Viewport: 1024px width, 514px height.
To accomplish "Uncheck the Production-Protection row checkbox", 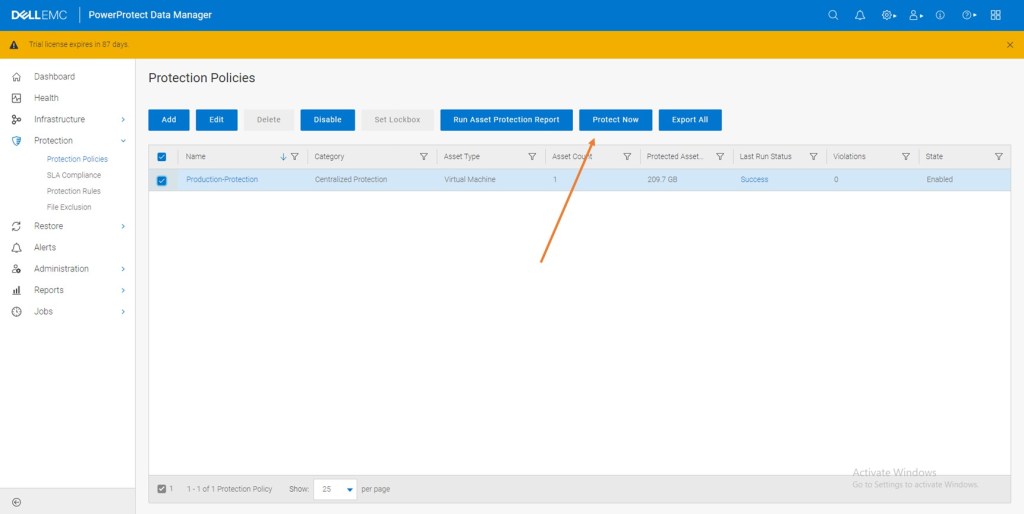I will pos(162,180).
